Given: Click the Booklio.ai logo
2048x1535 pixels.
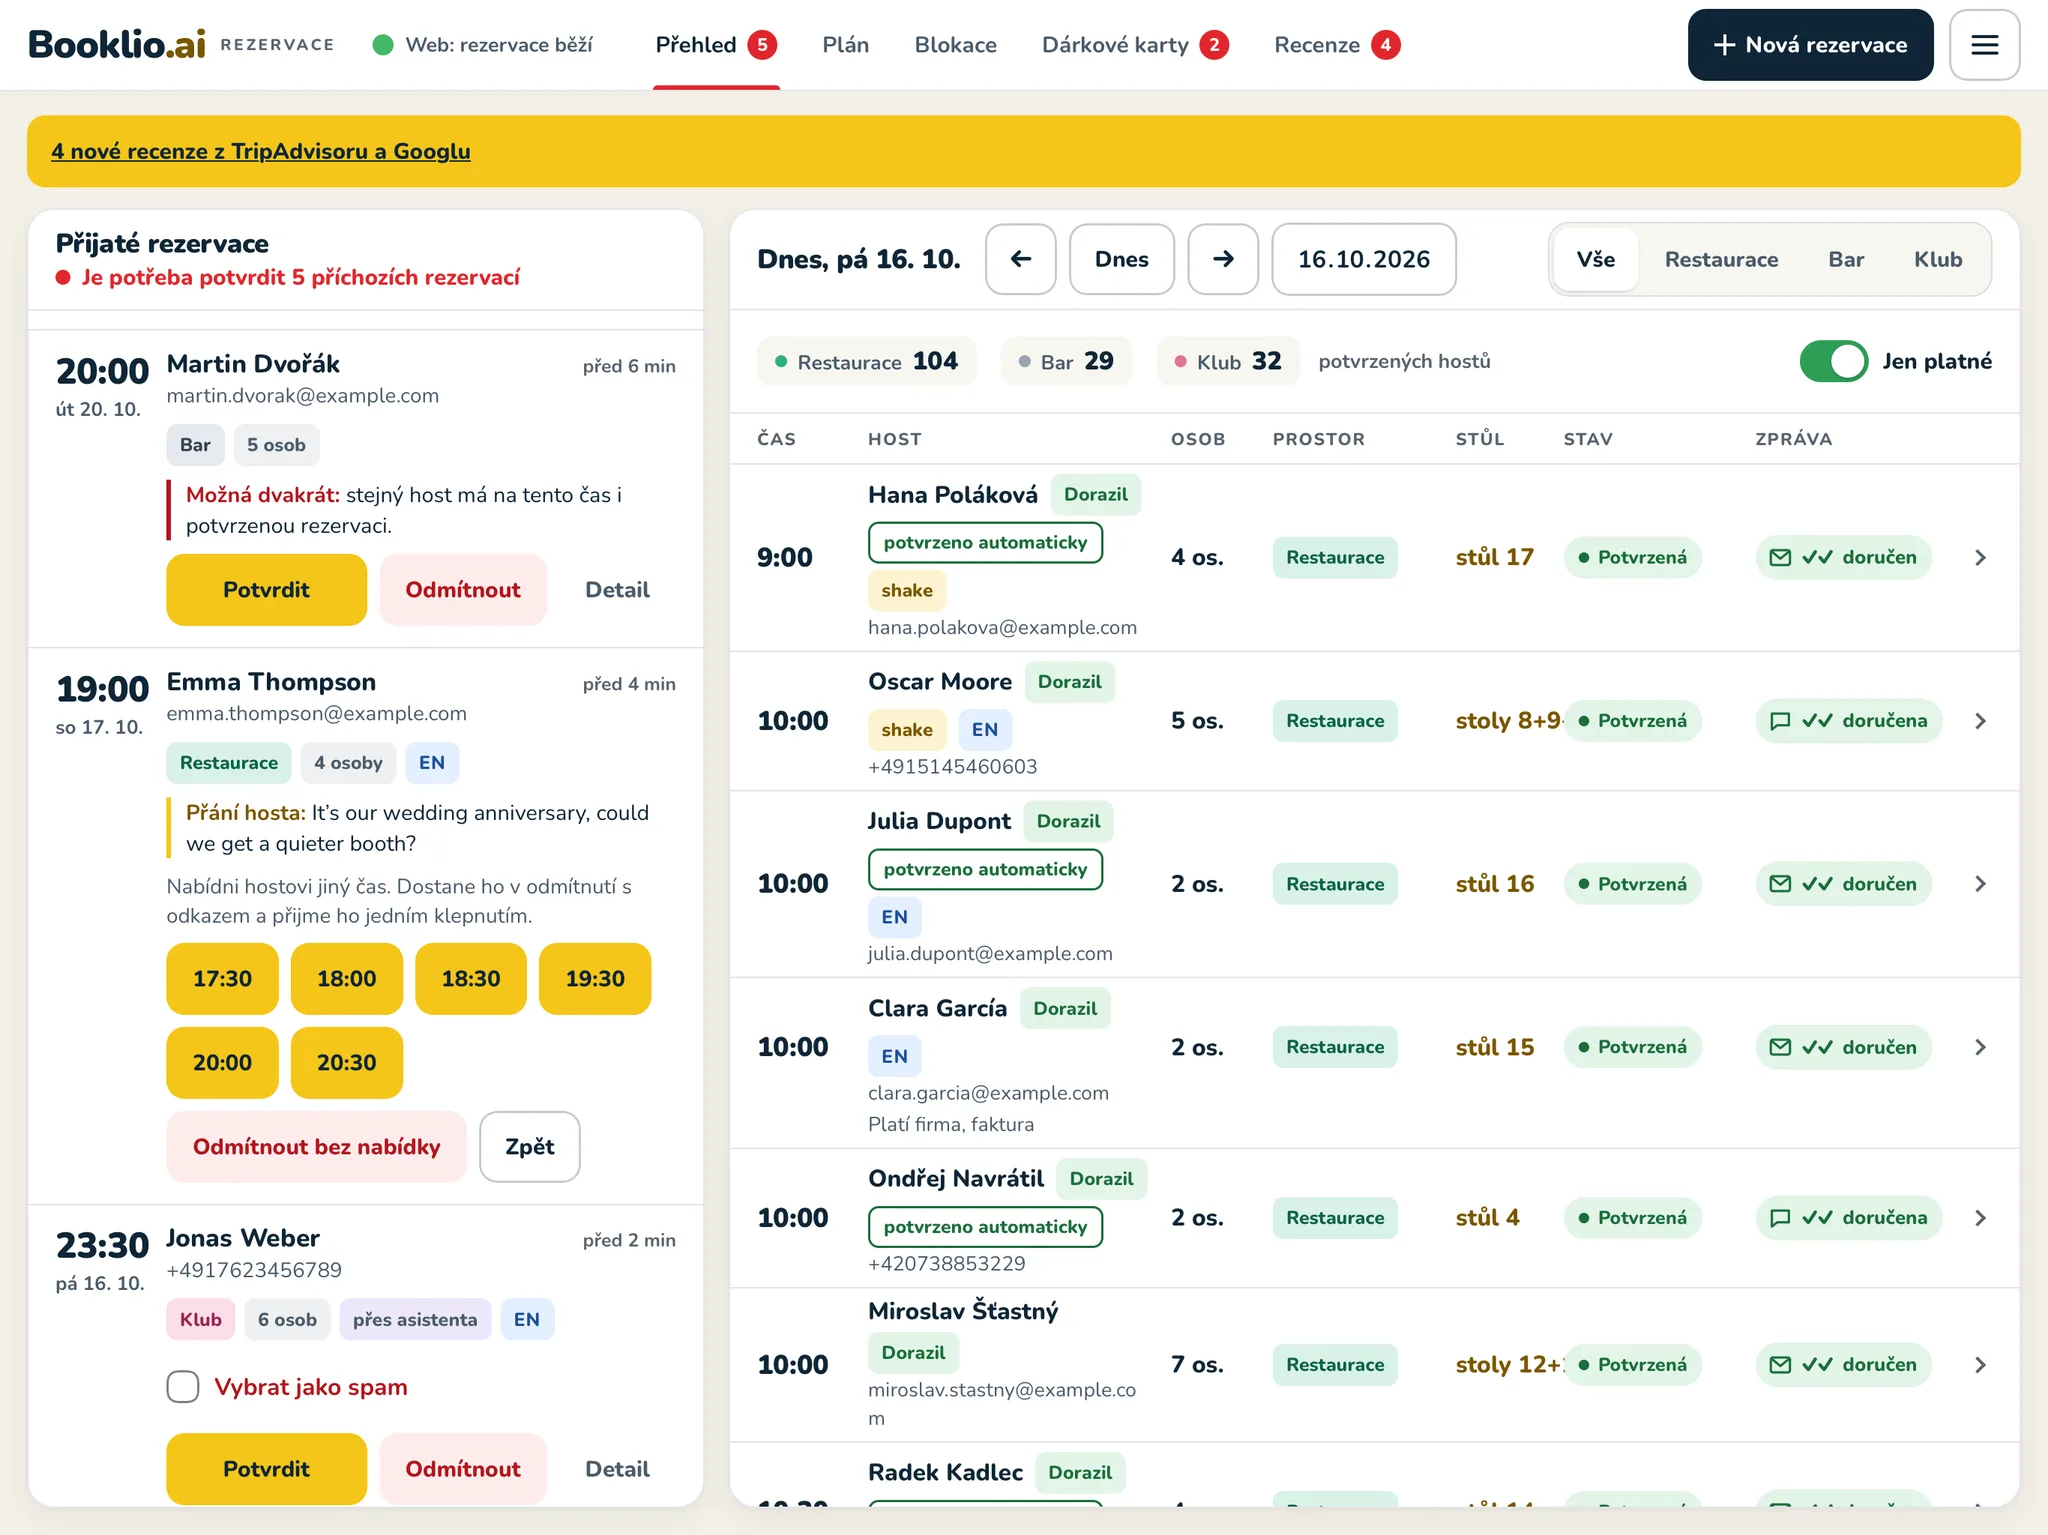Looking at the screenshot, I should [x=117, y=45].
